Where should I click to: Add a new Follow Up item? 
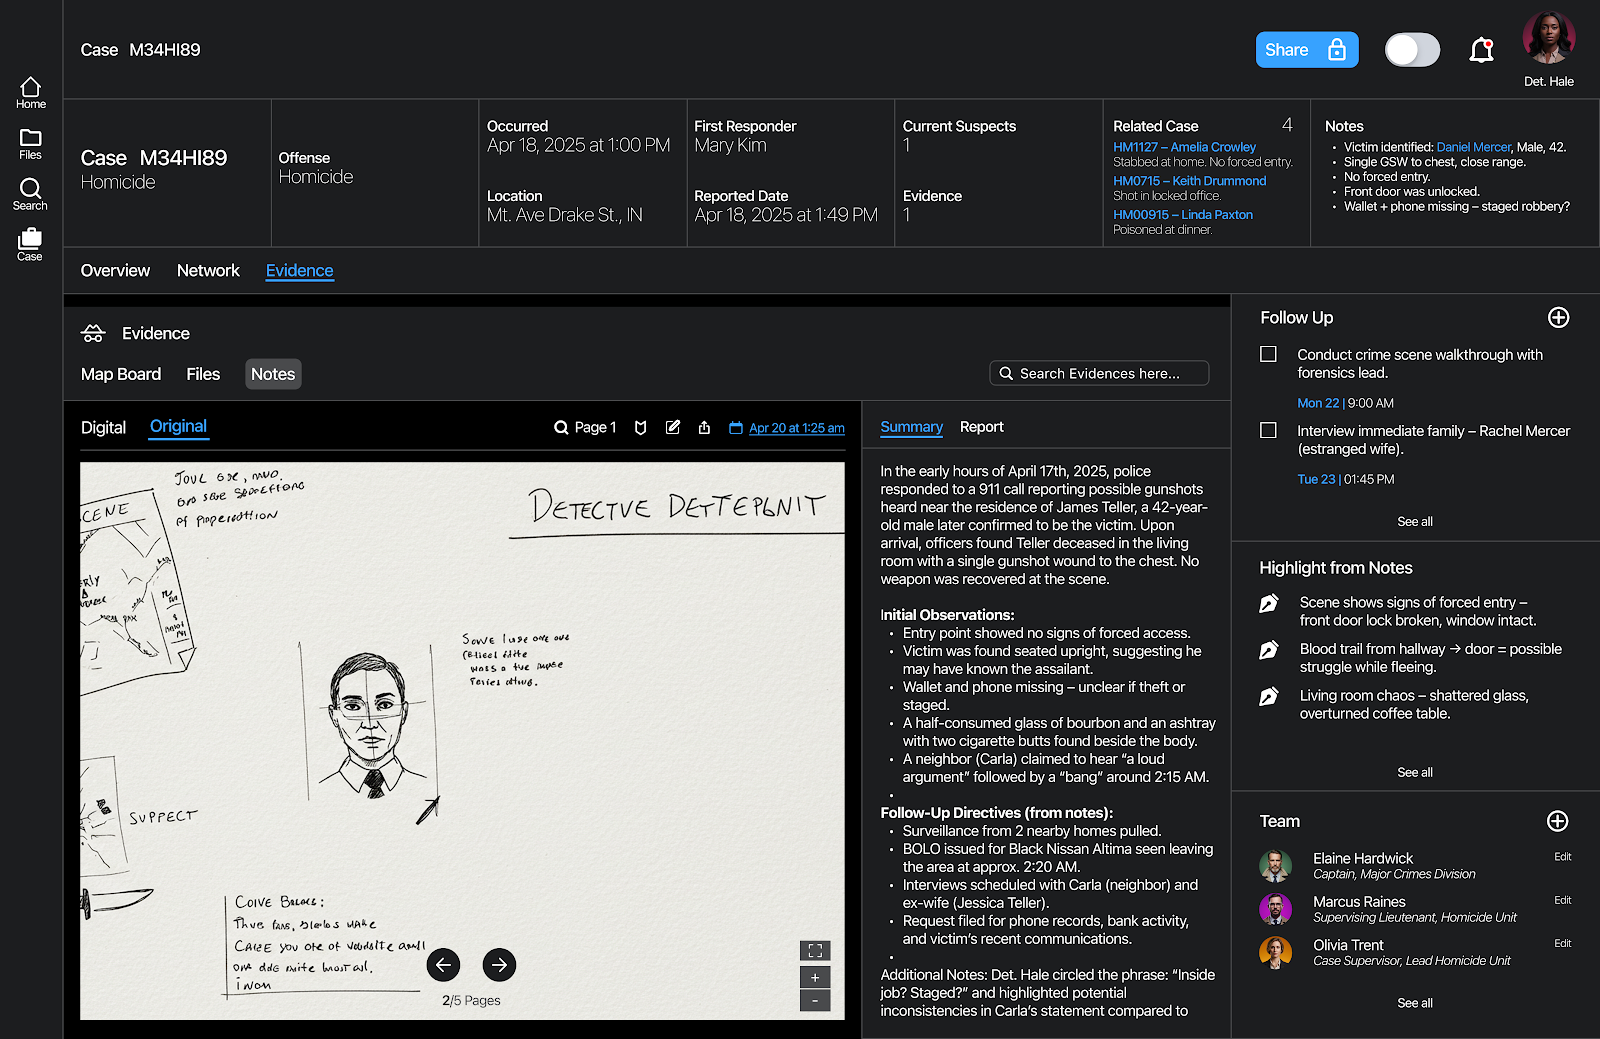point(1558,318)
